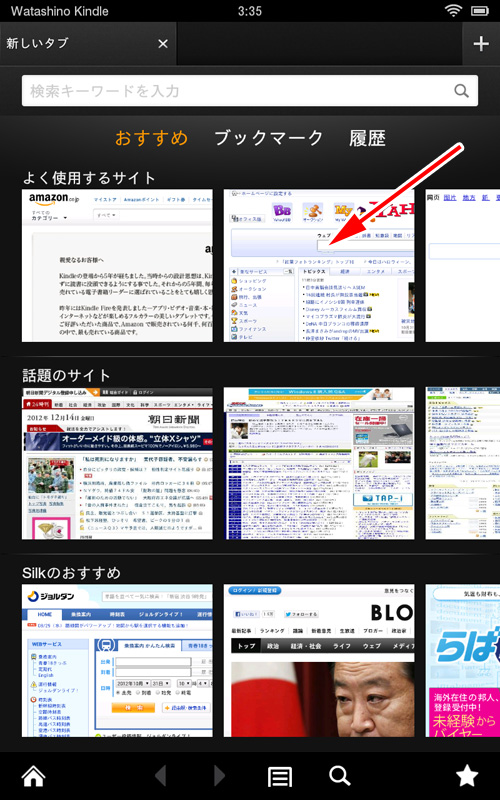Select the おすすめ tab
Image resolution: width=500 pixels, height=800 pixels.
click(x=152, y=138)
